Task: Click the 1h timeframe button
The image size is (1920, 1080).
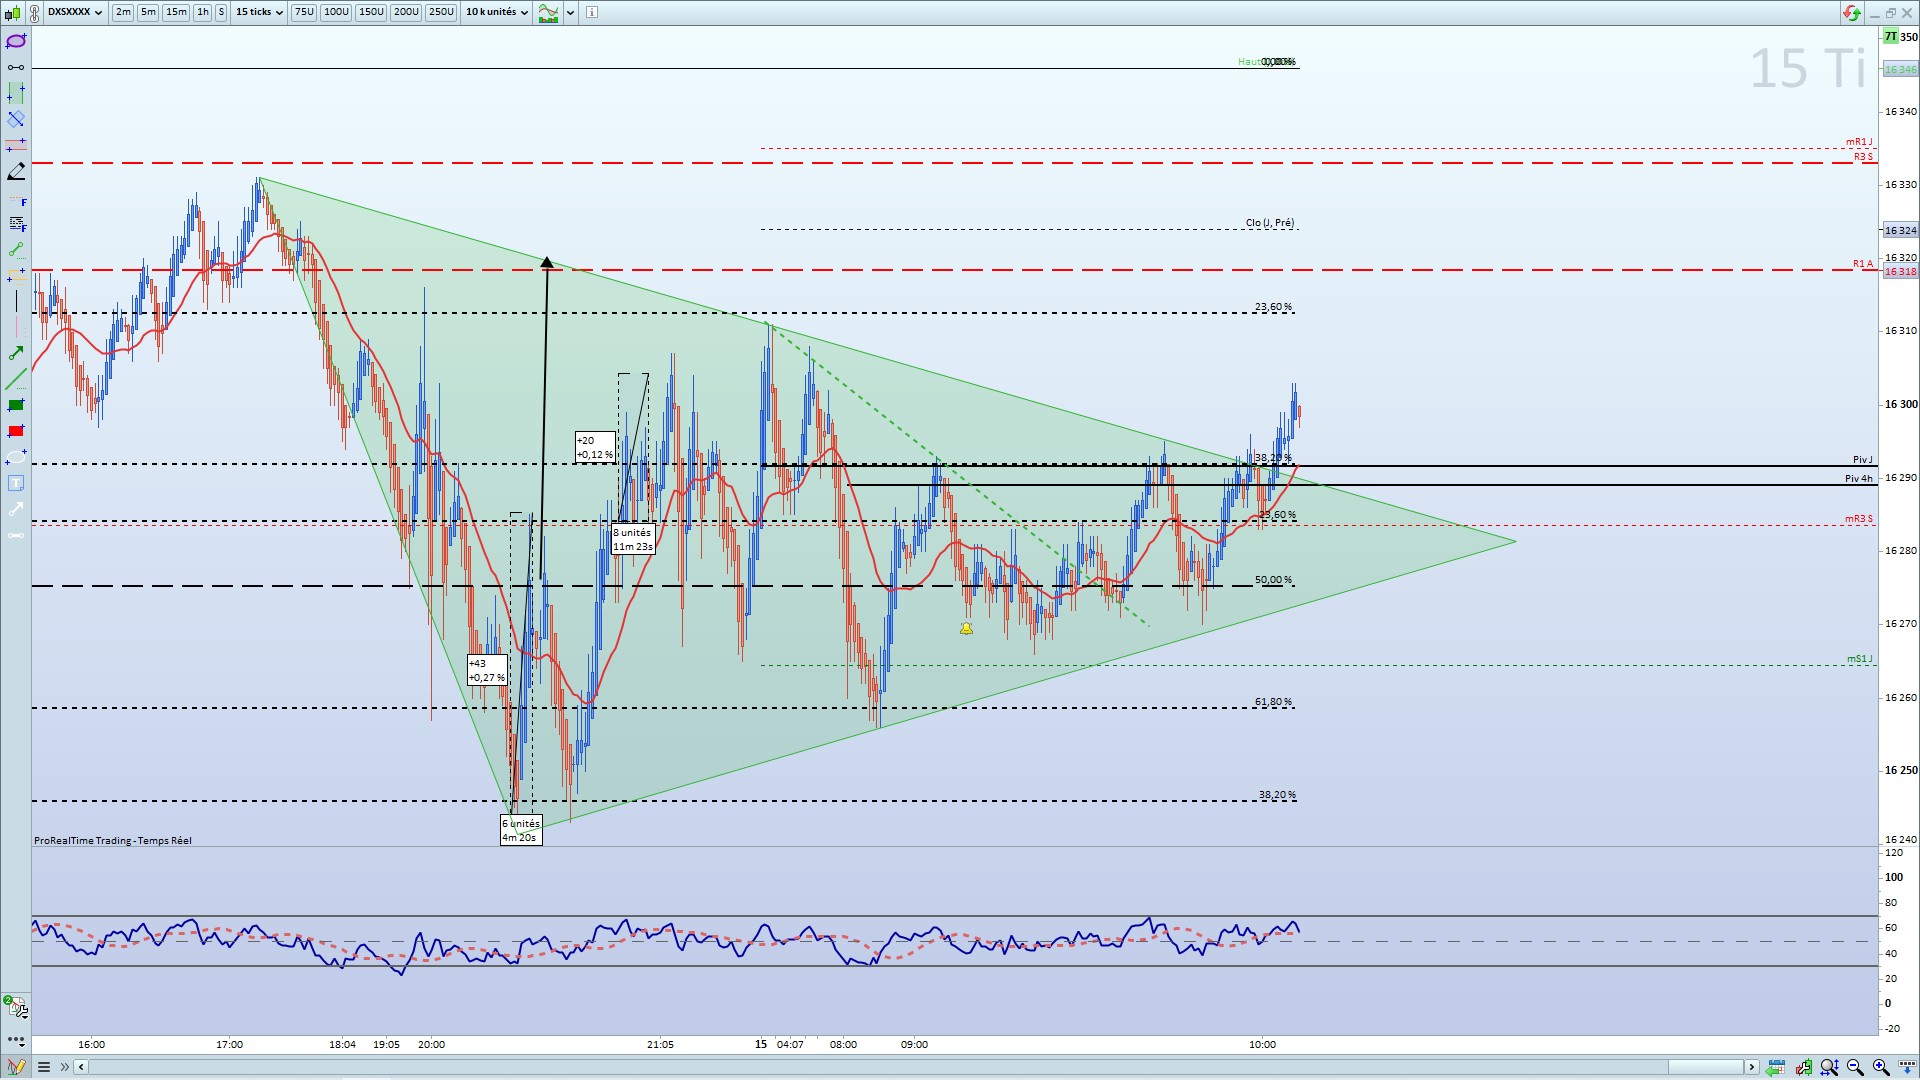Action: tap(203, 12)
